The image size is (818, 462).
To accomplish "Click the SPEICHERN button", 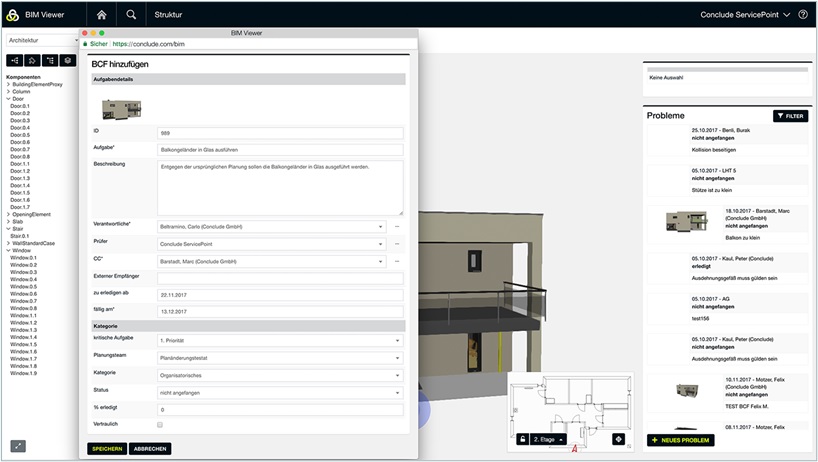I will (107, 449).
